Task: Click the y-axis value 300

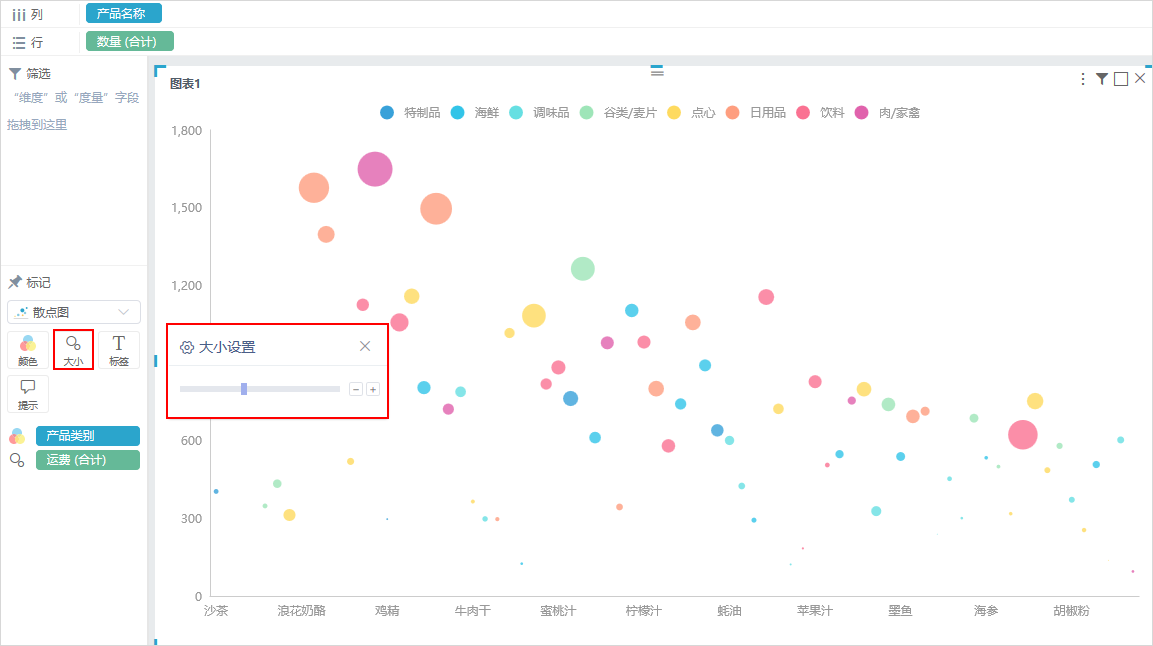Action: (x=191, y=519)
